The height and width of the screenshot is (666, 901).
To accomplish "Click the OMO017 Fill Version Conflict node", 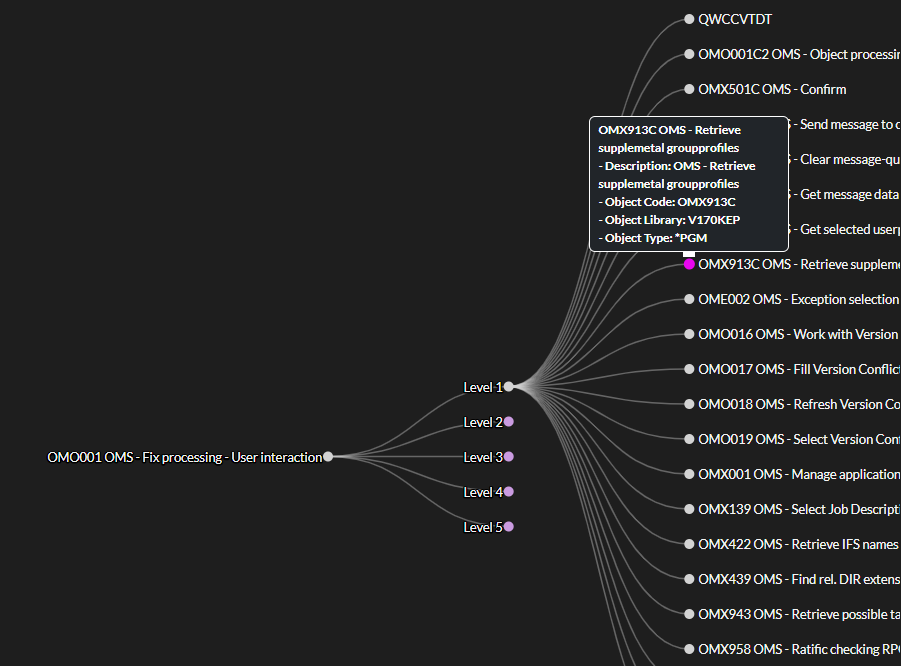I will pyautogui.click(x=689, y=369).
